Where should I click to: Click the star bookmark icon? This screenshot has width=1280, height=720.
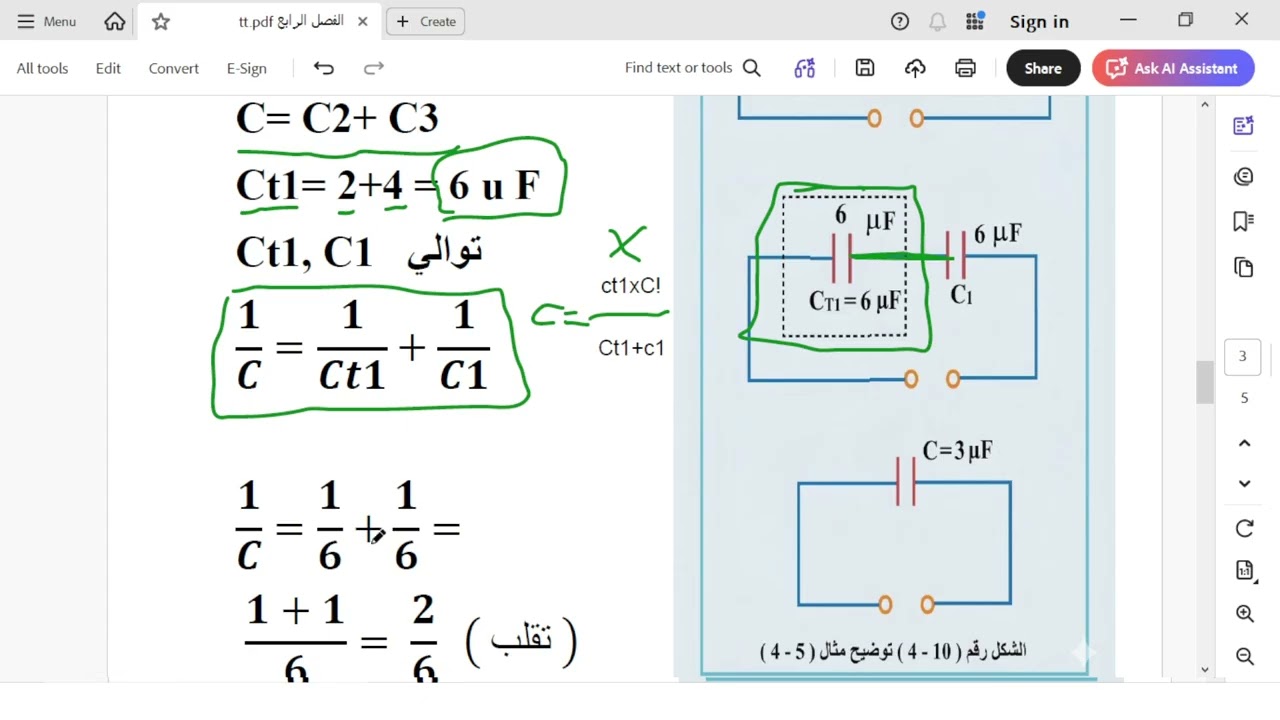click(160, 21)
